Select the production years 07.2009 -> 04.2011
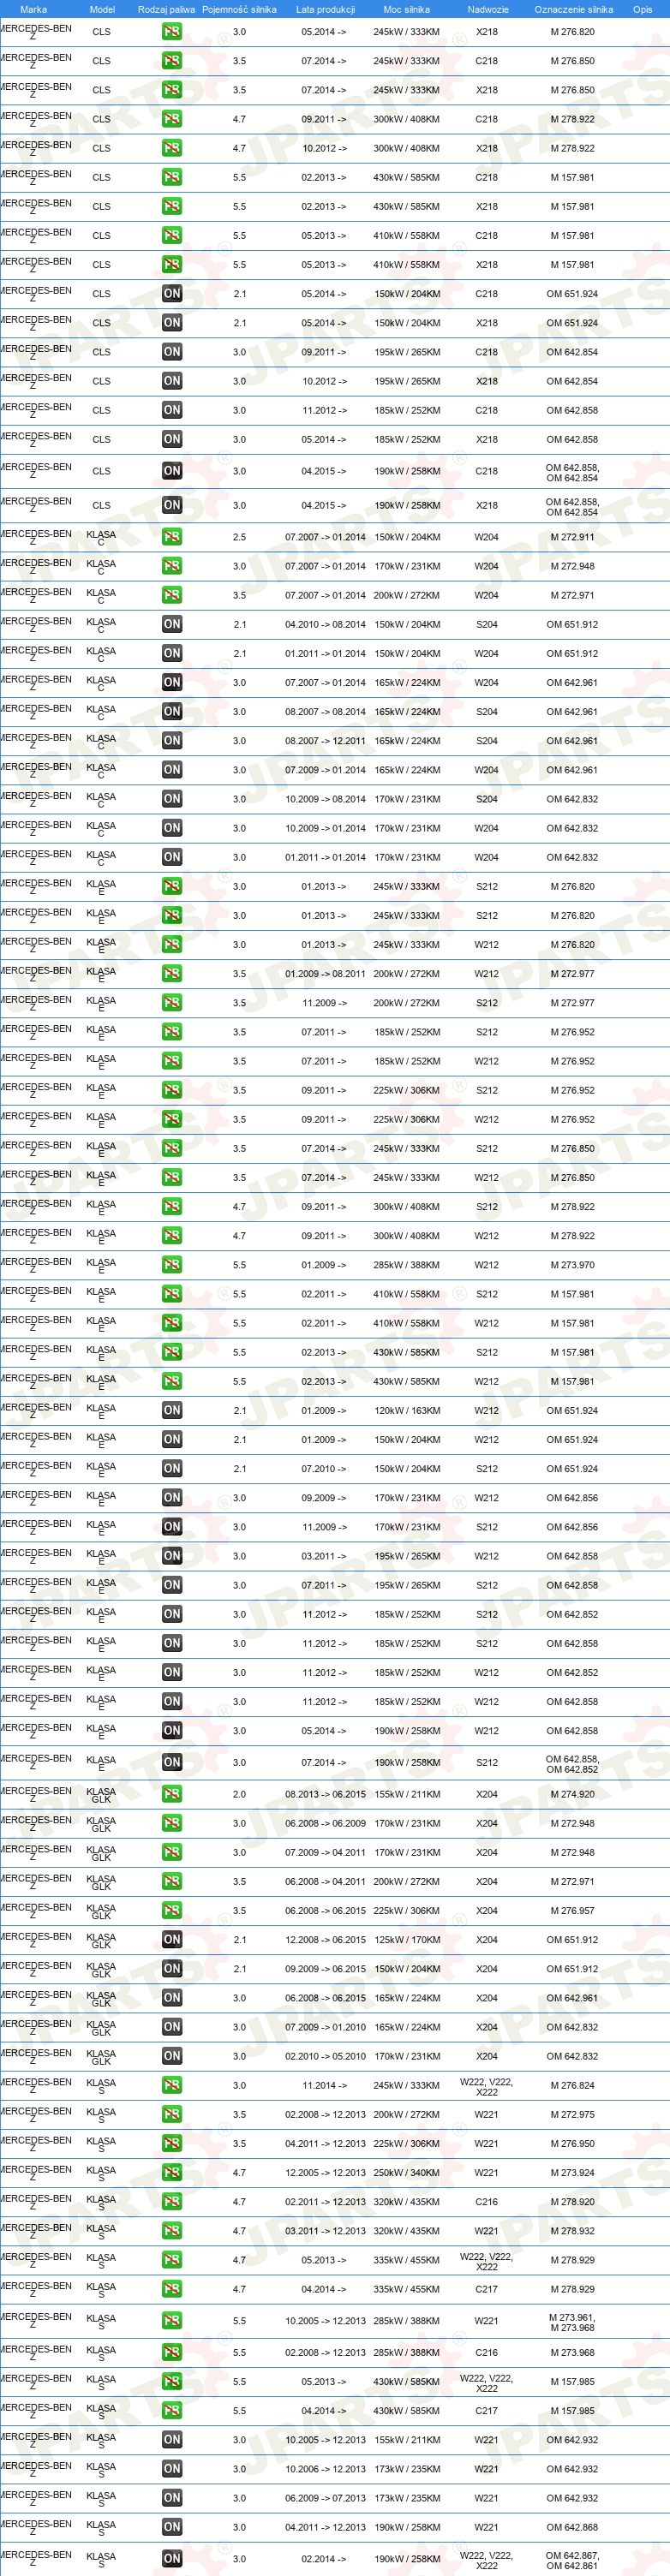The width and height of the screenshot is (670, 2576). coord(325,1852)
